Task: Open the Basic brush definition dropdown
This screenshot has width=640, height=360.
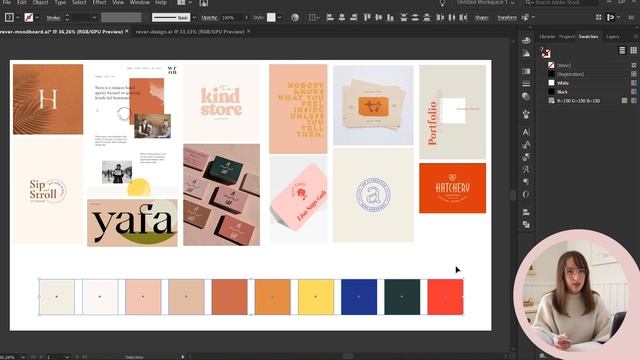Action: (x=194, y=18)
